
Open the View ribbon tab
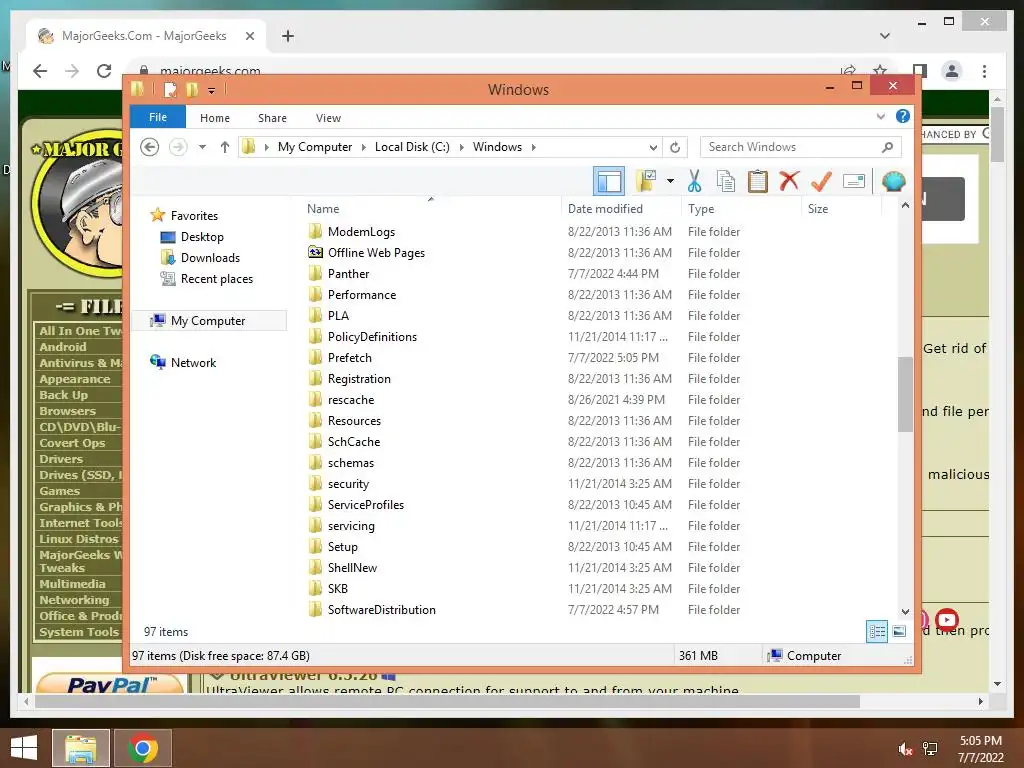coord(328,118)
